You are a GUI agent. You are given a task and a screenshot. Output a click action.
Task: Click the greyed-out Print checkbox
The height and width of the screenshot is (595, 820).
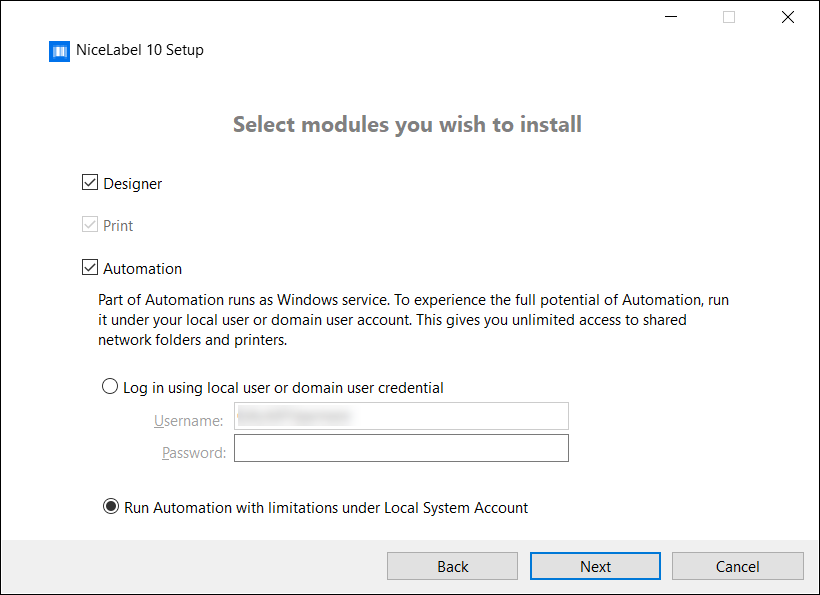click(x=91, y=225)
